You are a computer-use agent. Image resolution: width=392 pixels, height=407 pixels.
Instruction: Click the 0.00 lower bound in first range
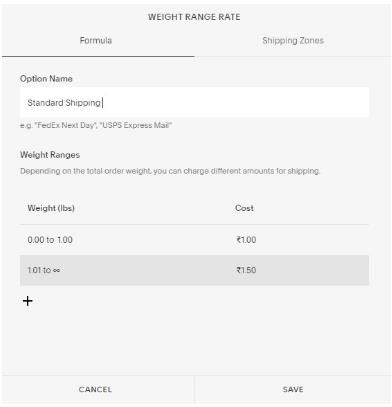[x=36, y=240]
